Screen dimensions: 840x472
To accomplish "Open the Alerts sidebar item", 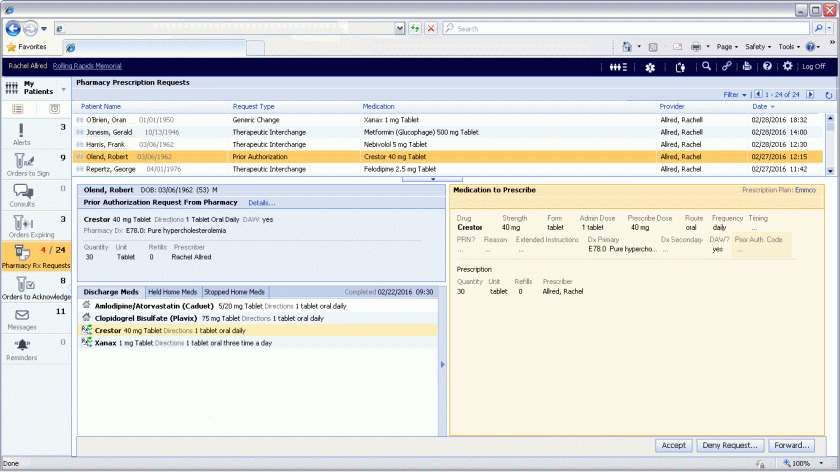I will point(22,135).
